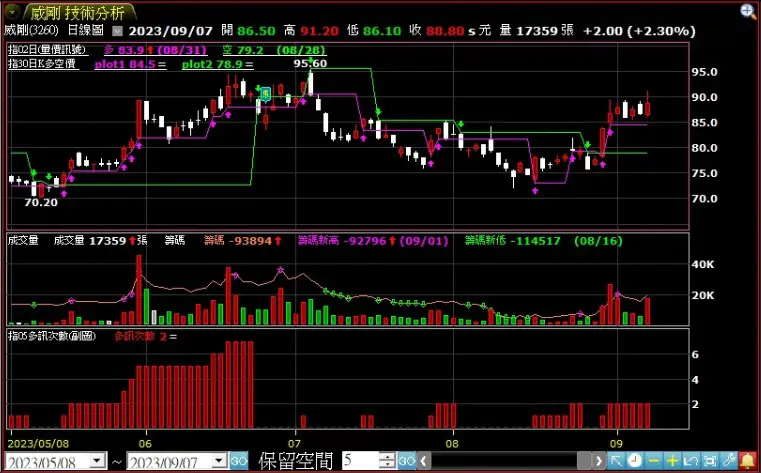Click the 籌碼新低 -114517 (08/16) value
Screen dimensions: 761x473
[543, 241]
